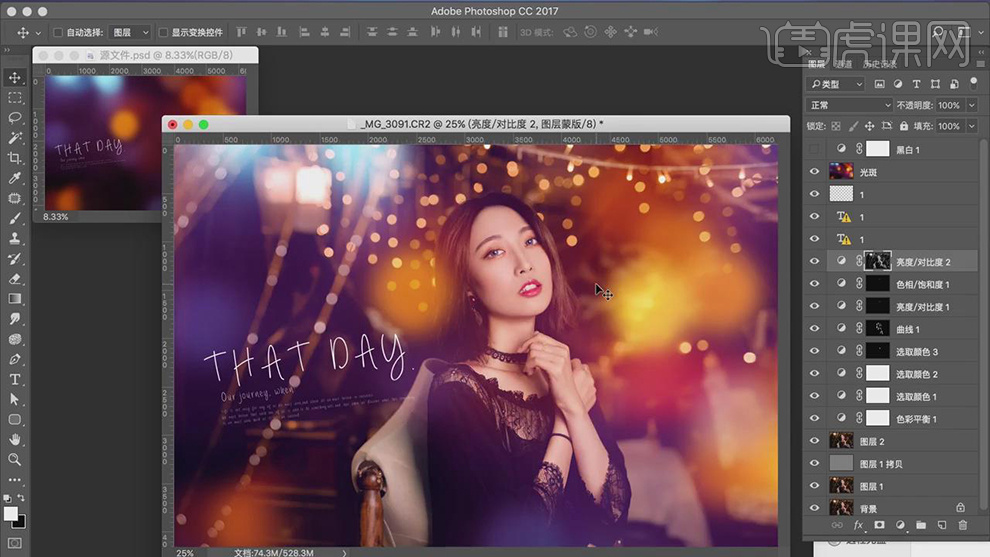Select the Zoom tool in toolbar
This screenshot has height=557, width=990.
[15, 459]
